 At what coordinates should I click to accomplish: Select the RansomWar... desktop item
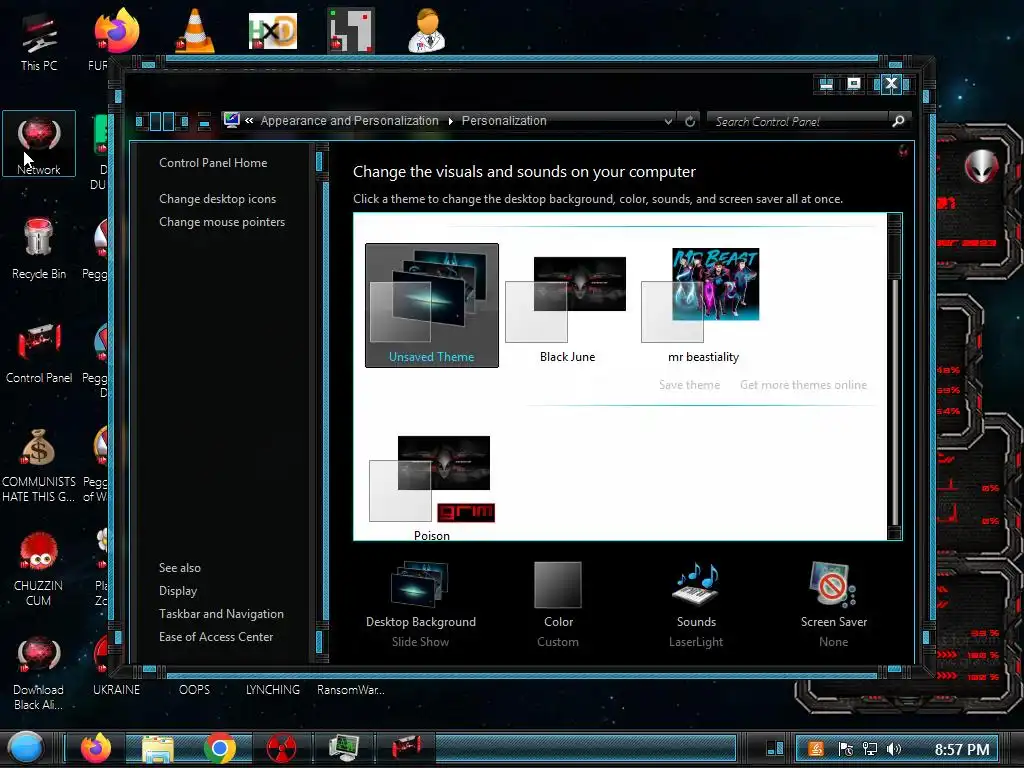pos(351,690)
